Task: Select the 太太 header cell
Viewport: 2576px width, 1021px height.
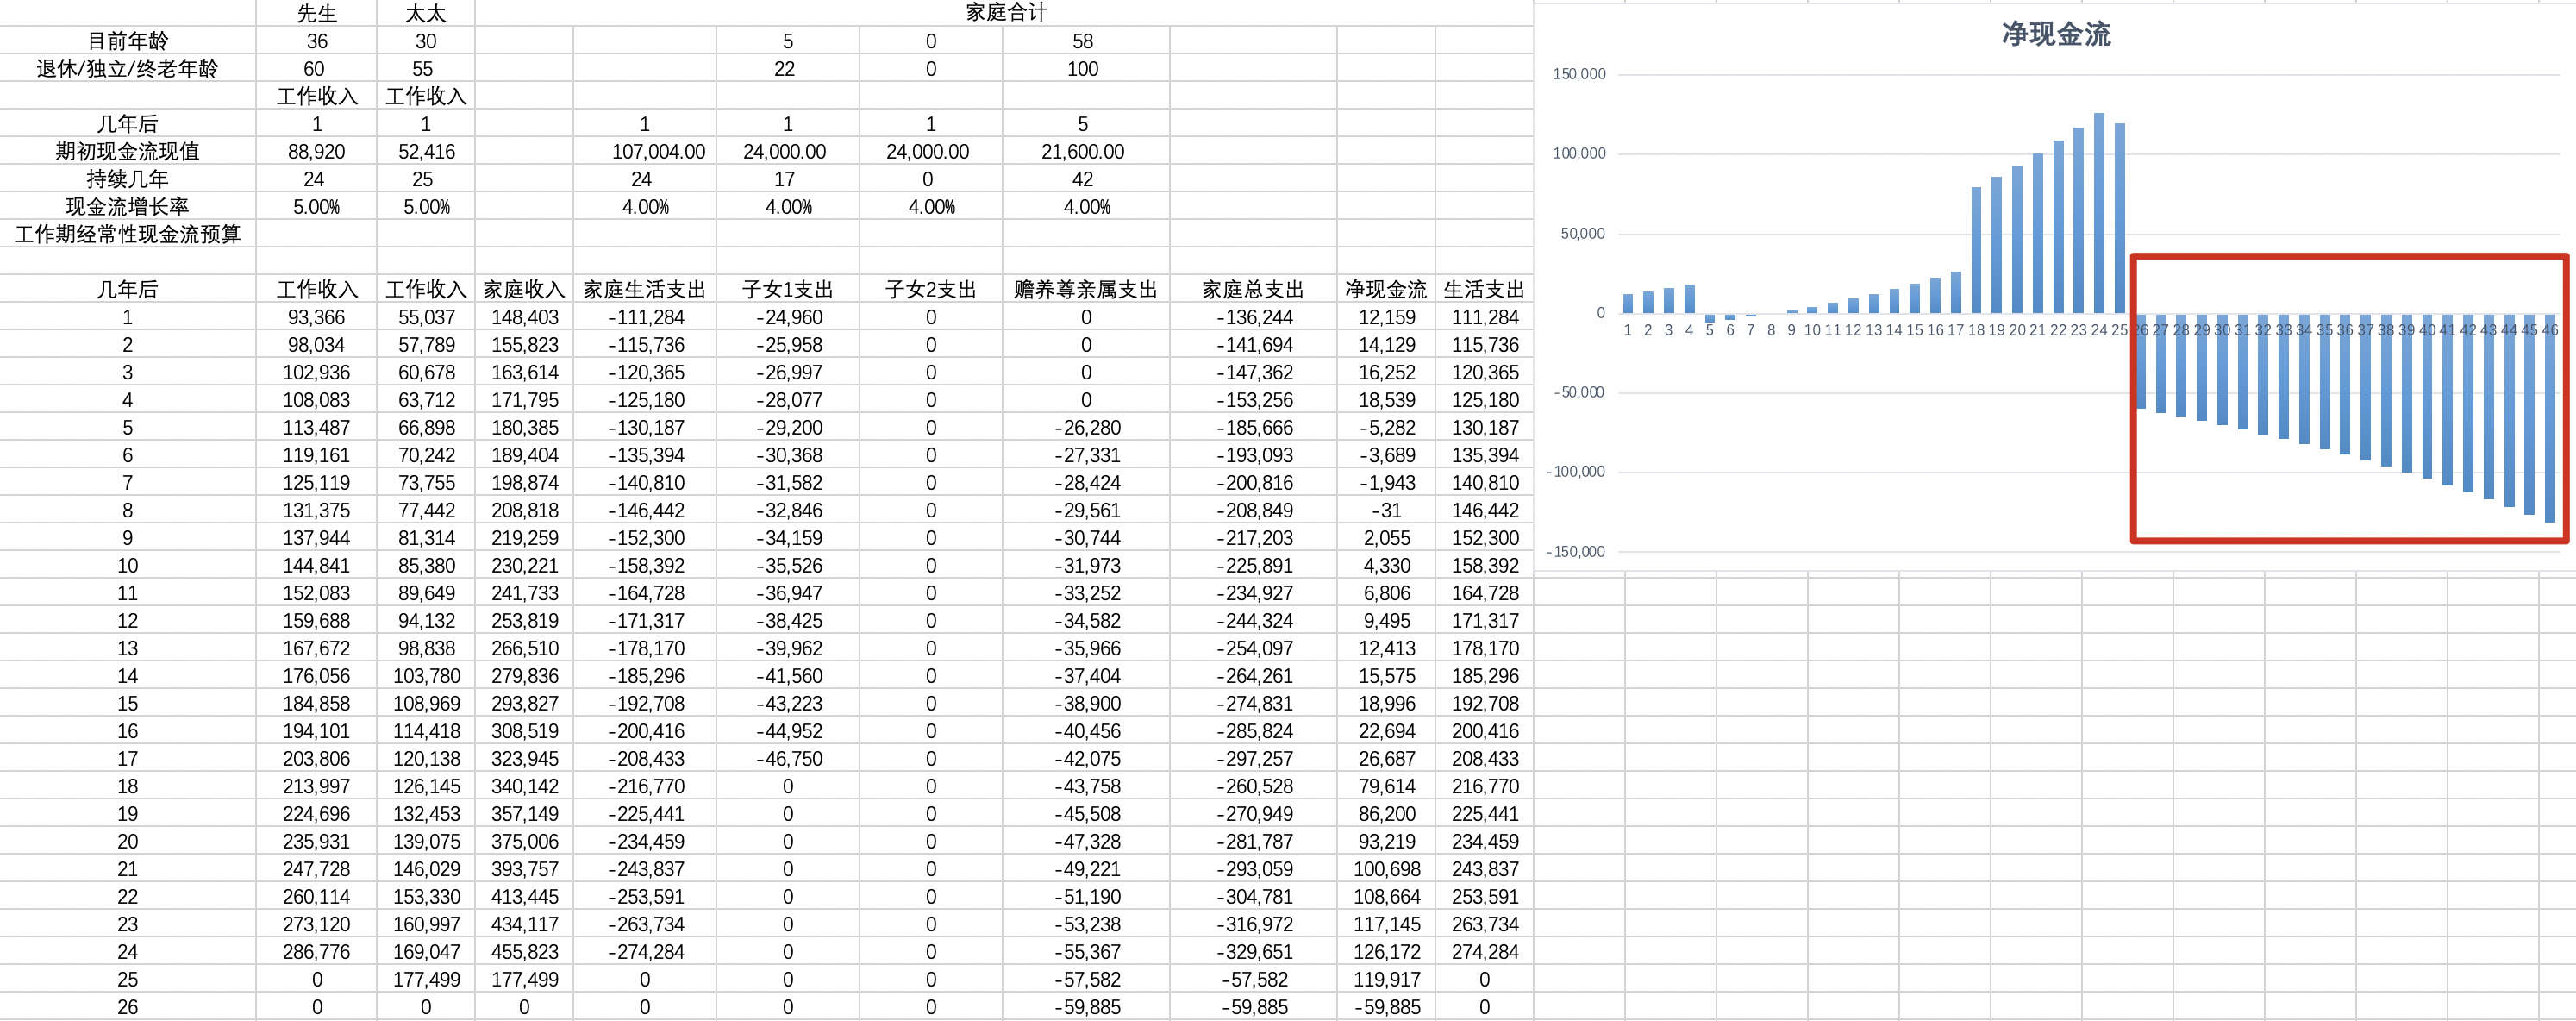Action: [425, 13]
